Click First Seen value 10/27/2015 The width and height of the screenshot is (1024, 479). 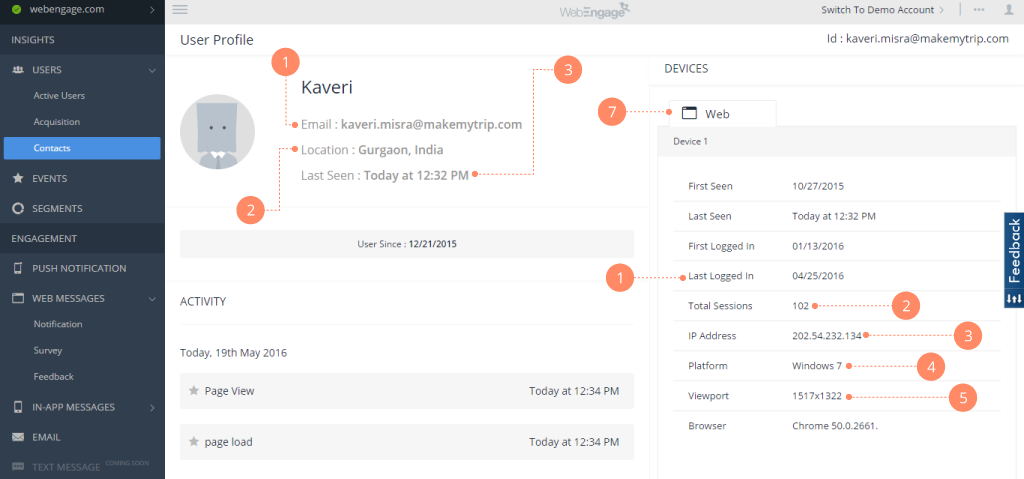[818, 186]
